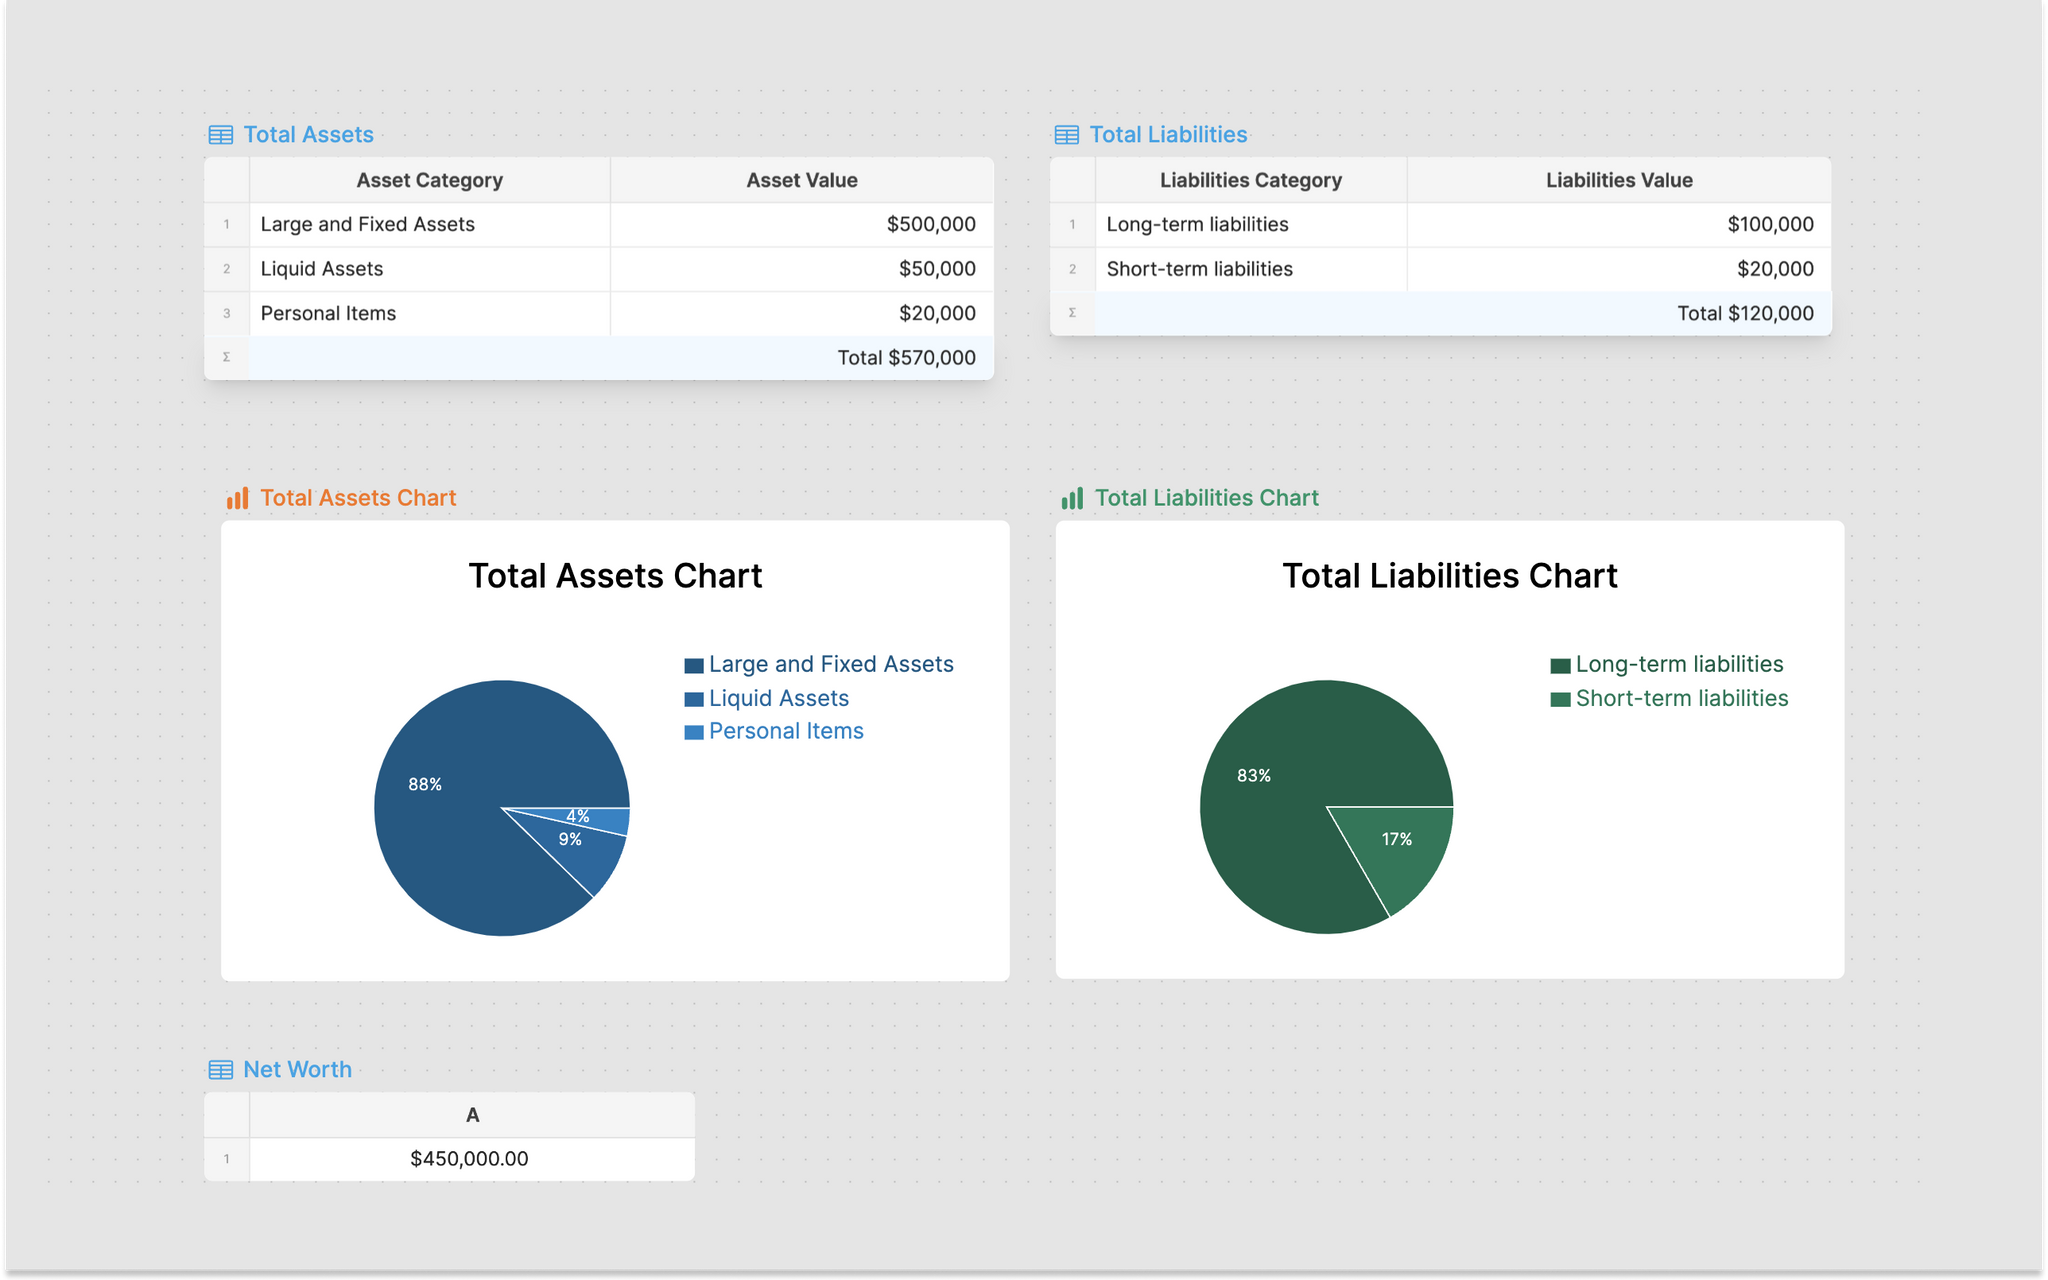The height and width of the screenshot is (1280, 2048).
Task: Click the Short-term liabilities legend label
Action: 1682,699
